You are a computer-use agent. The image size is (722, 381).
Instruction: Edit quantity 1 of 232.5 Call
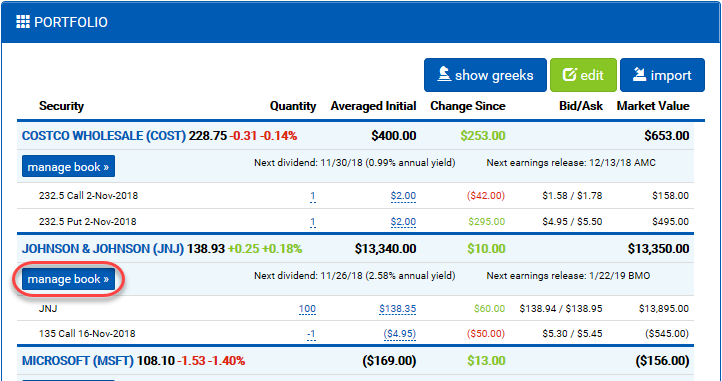coord(313,196)
